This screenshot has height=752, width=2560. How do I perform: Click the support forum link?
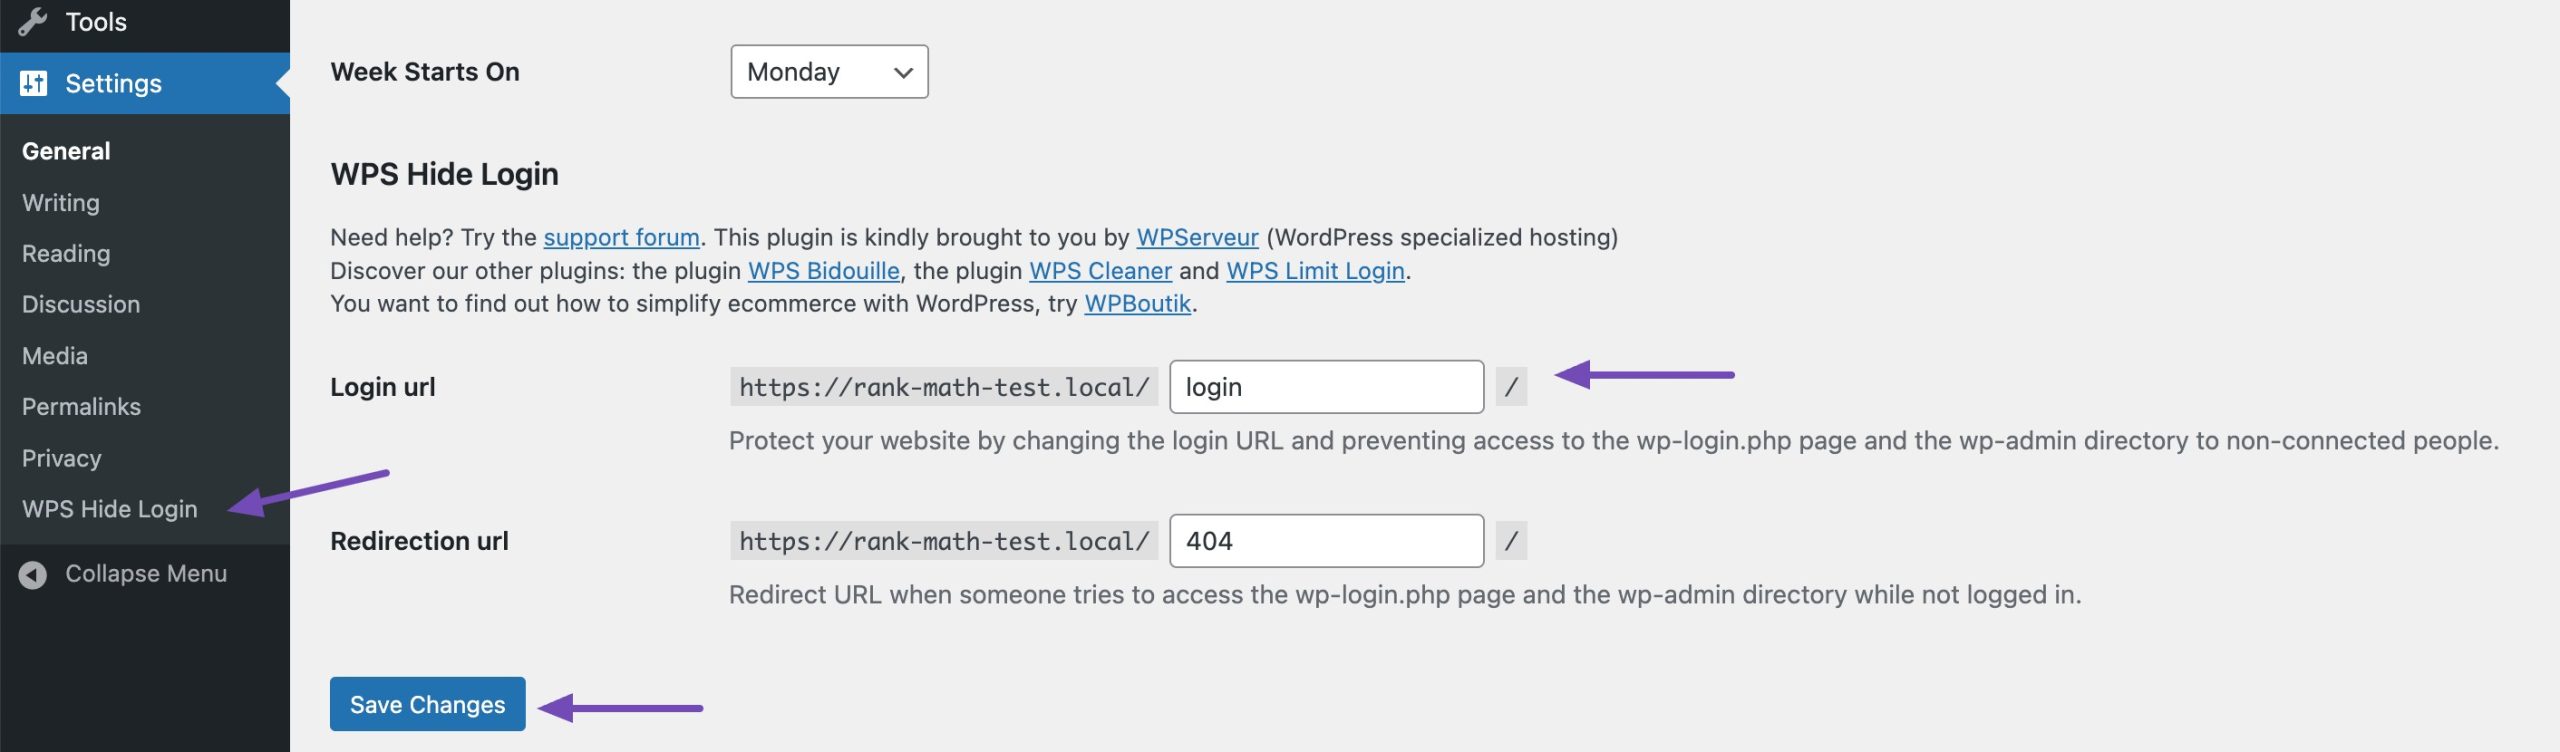621,238
